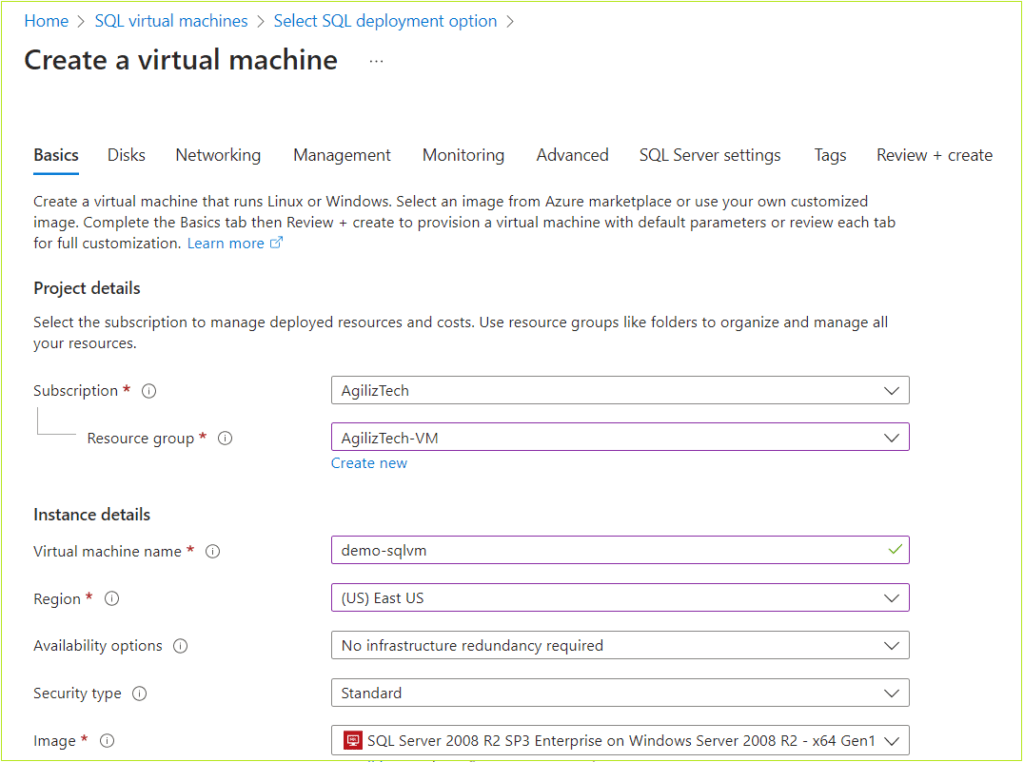This screenshot has width=1024, height=762.
Task: Expand the Image selection dropdown
Action: pyautogui.click(x=891, y=740)
